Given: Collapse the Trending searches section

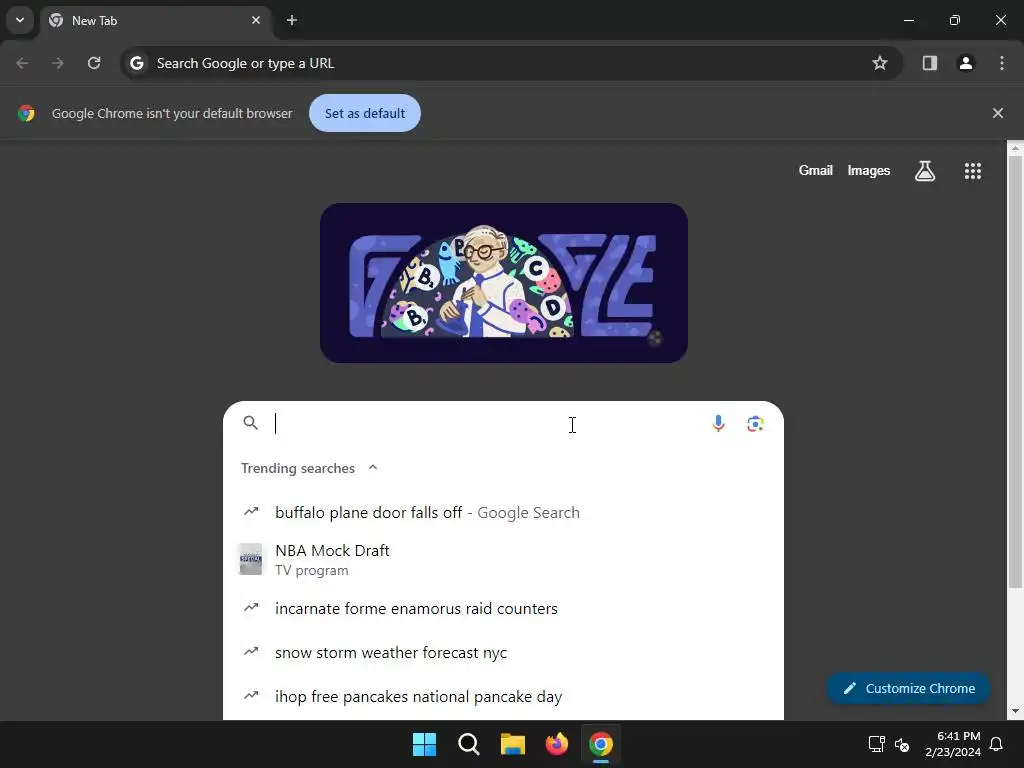Looking at the screenshot, I should click(x=373, y=468).
